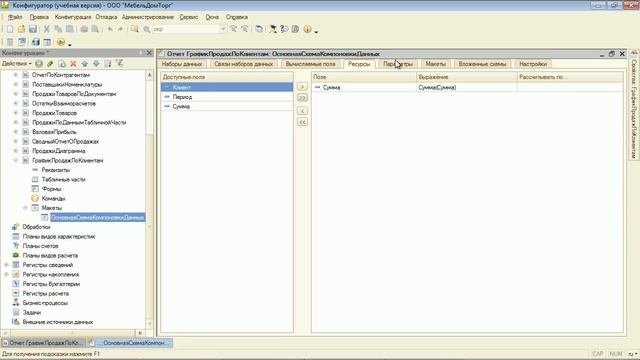
Task: Click the Сумма(Сумма) expression cell
Action: click(x=466, y=87)
